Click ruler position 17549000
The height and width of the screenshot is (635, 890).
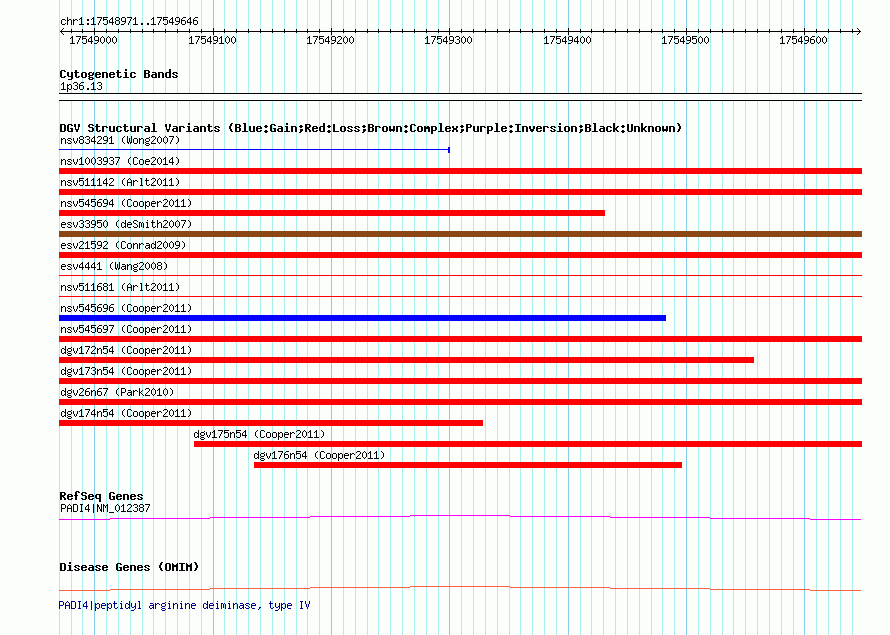coord(93,40)
